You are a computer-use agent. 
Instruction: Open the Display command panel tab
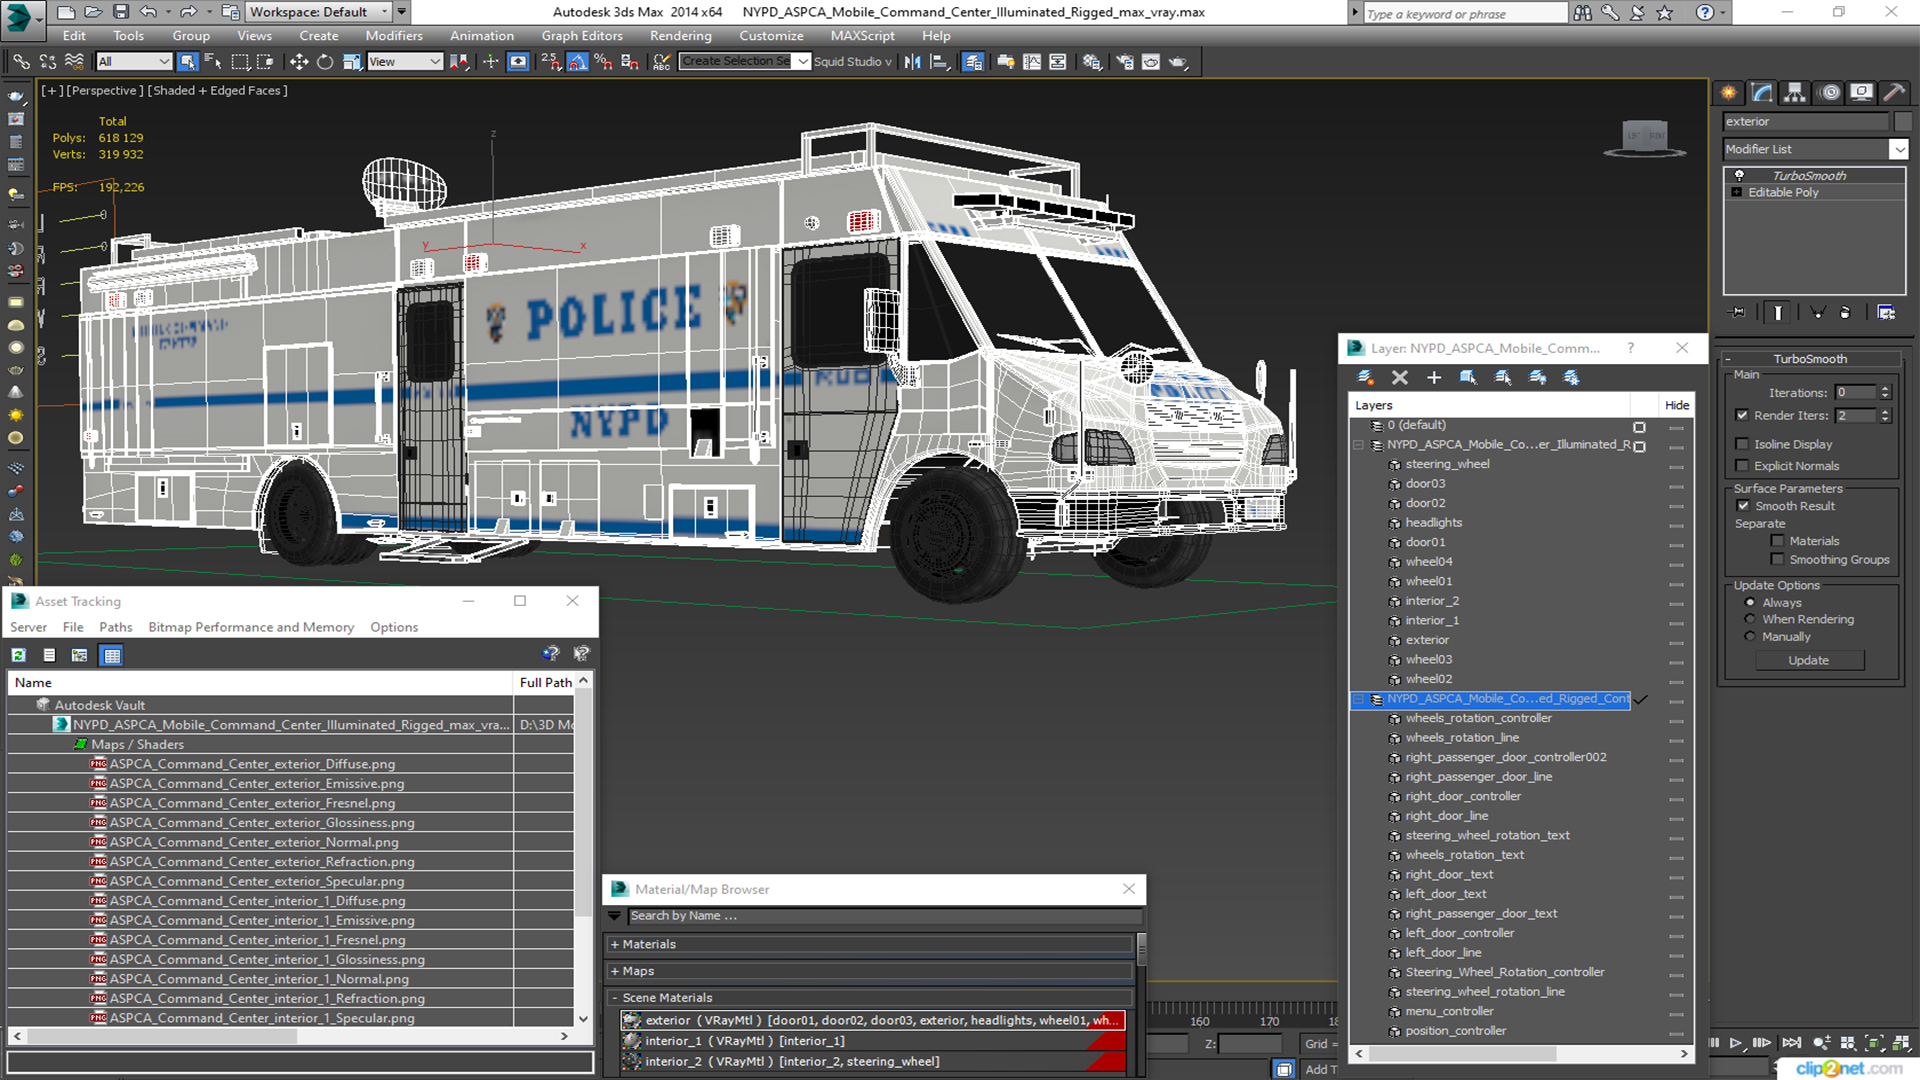click(1861, 93)
